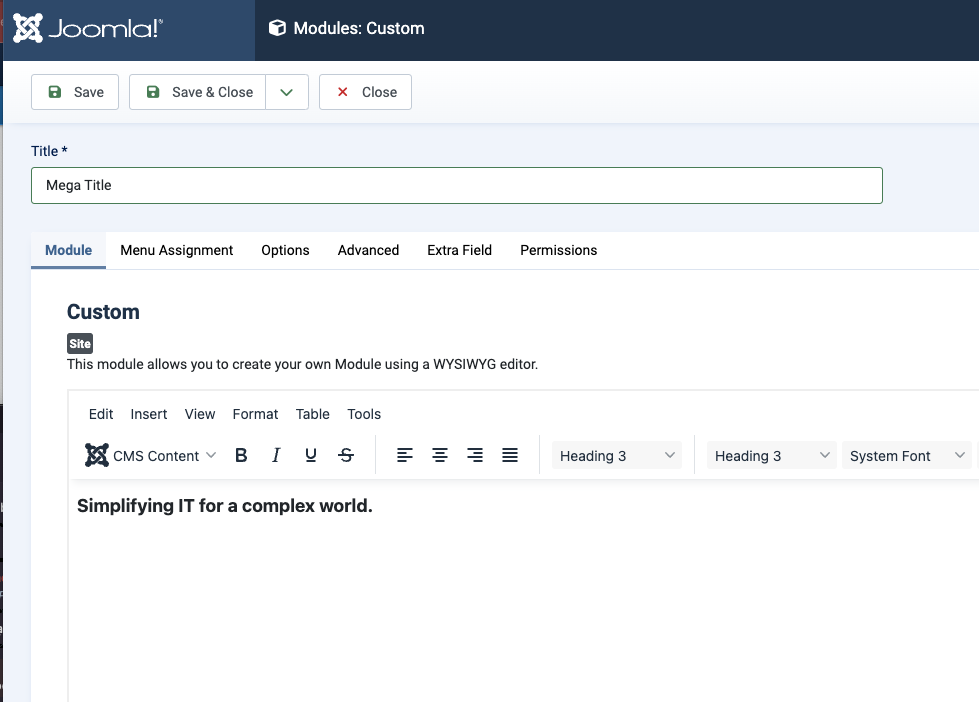Click the Close button in toolbar
This screenshot has width=979, height=702.
coord(365,92)
